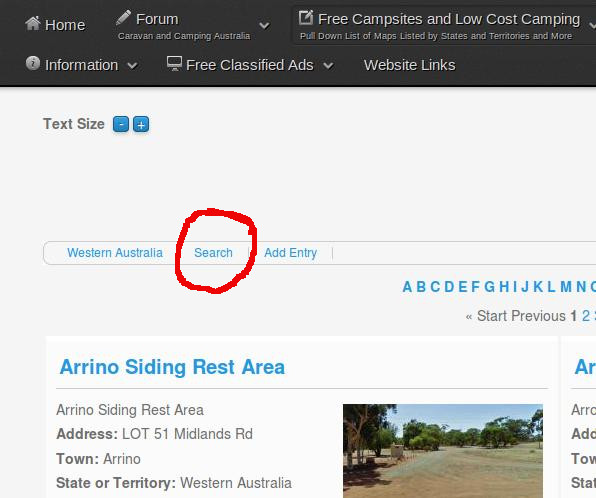596x498 pixels.
Task: Open the Arrino Siding Rest Area photo
Action: pyautogui.click(x=443, y=451)
